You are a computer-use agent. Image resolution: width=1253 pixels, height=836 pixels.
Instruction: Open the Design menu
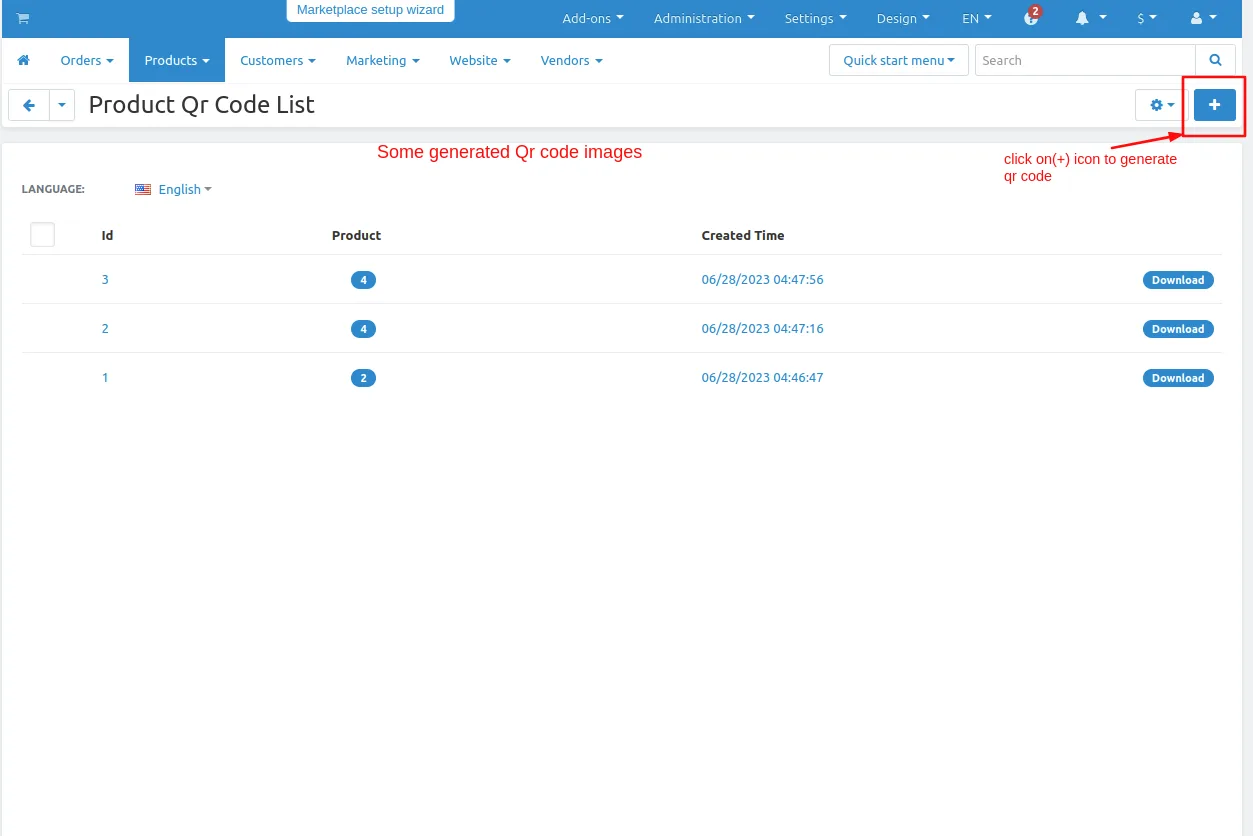tap(903, 18)
